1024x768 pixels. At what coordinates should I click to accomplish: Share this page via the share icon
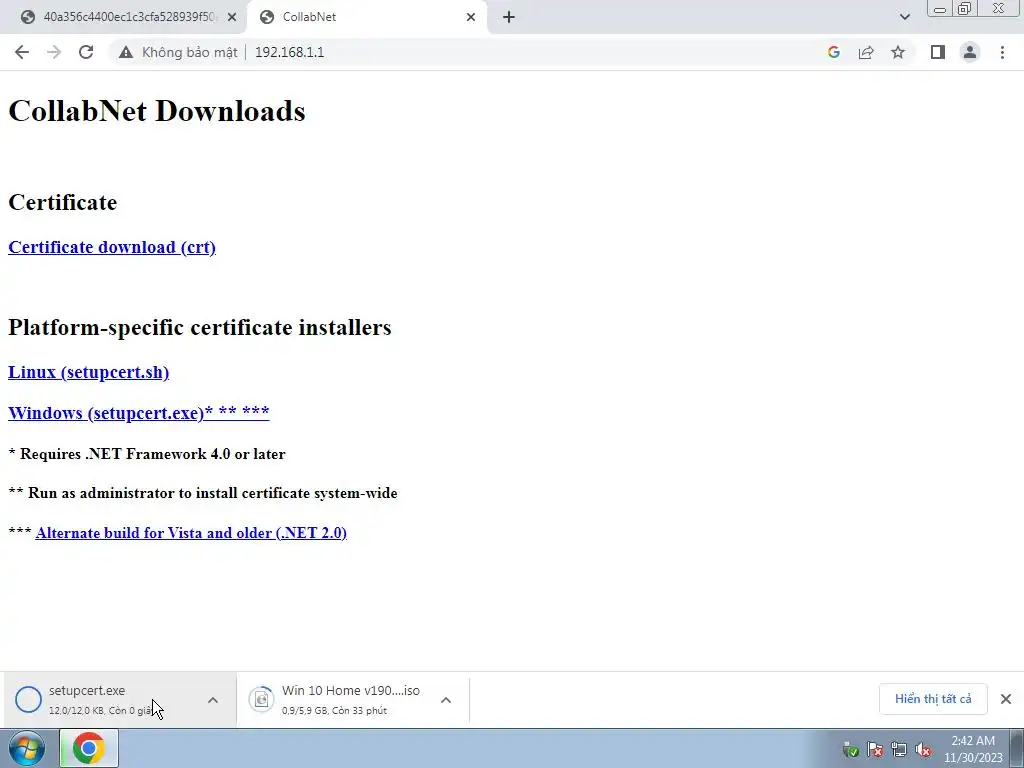tap(866, 52)
